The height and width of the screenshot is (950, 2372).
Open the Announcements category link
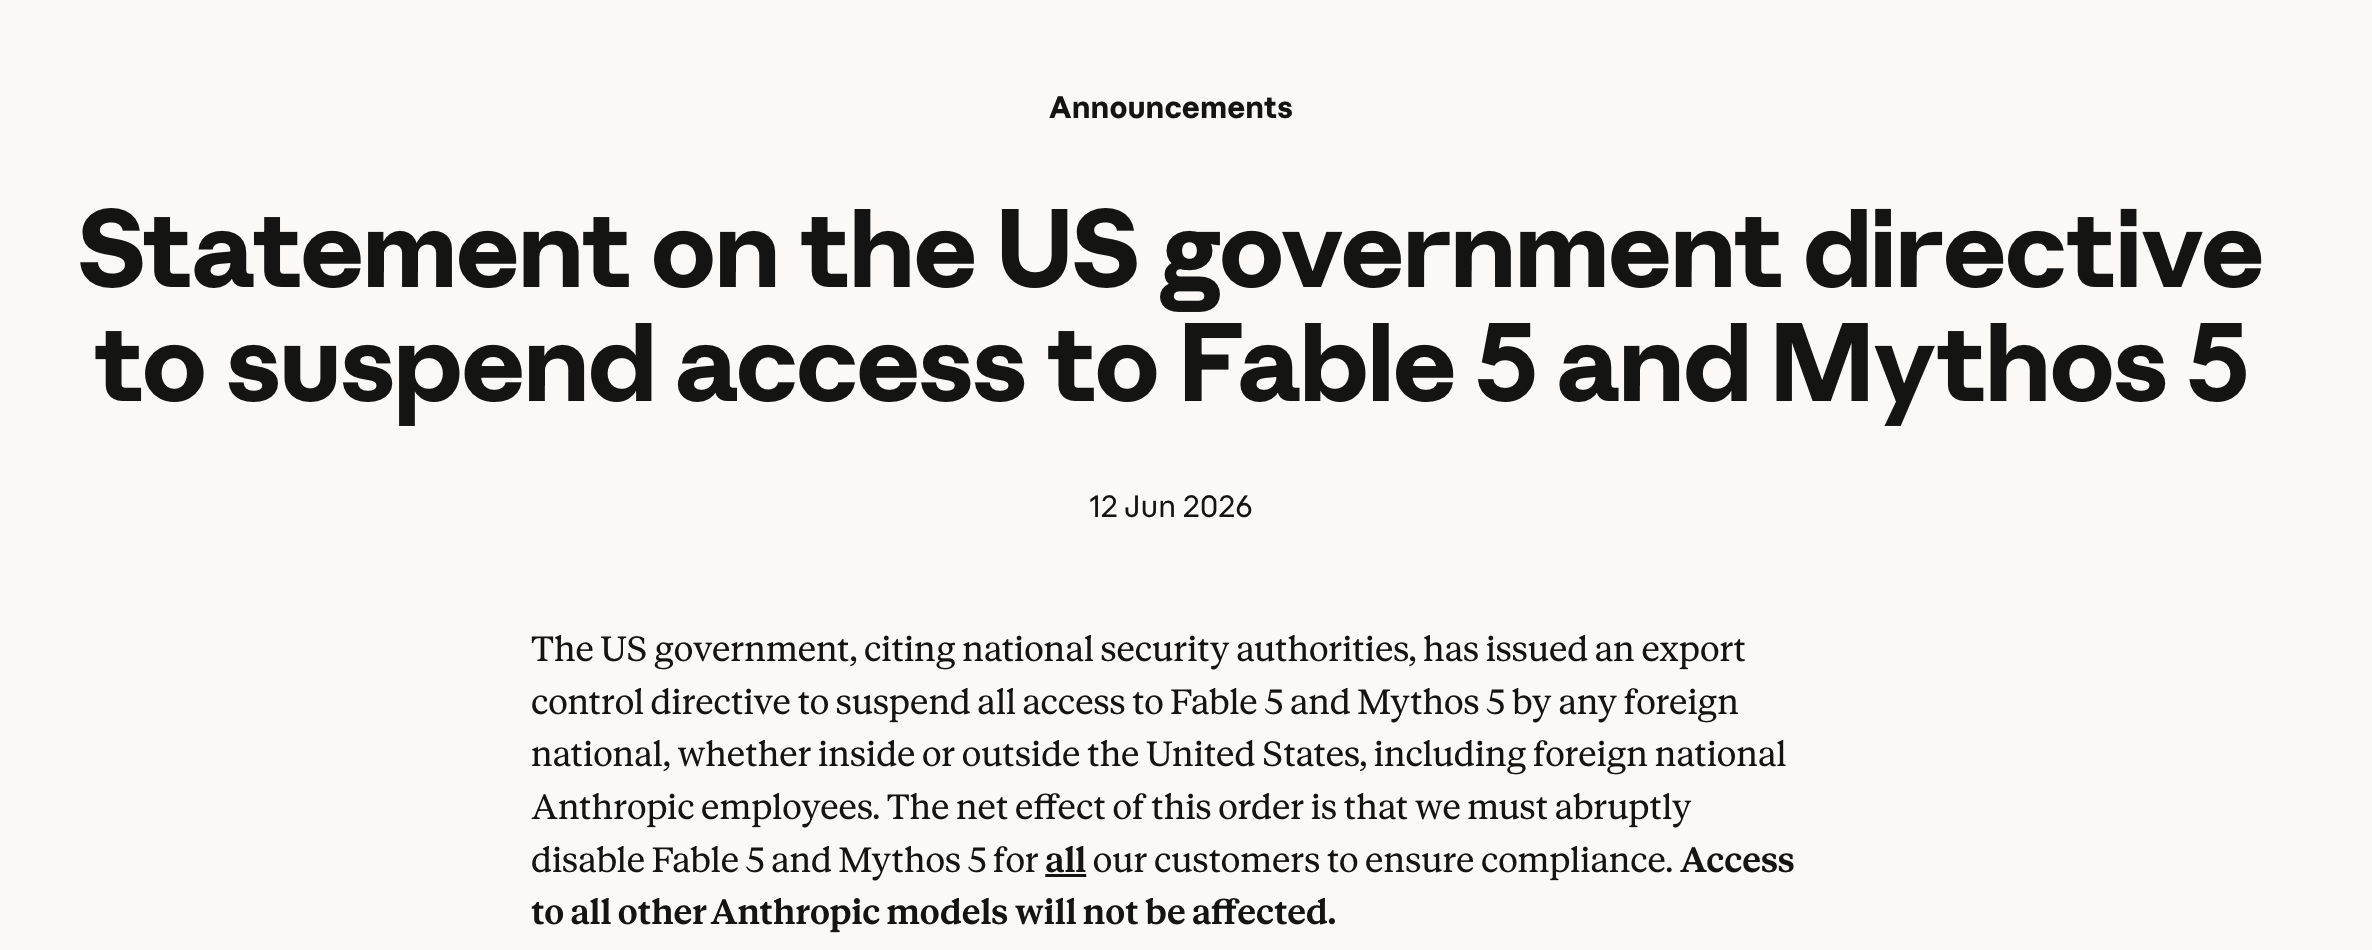[x=1170, y=107]
